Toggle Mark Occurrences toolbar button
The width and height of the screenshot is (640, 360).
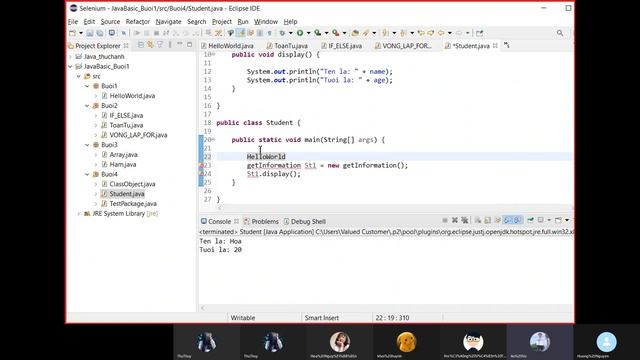click(241, 33)
